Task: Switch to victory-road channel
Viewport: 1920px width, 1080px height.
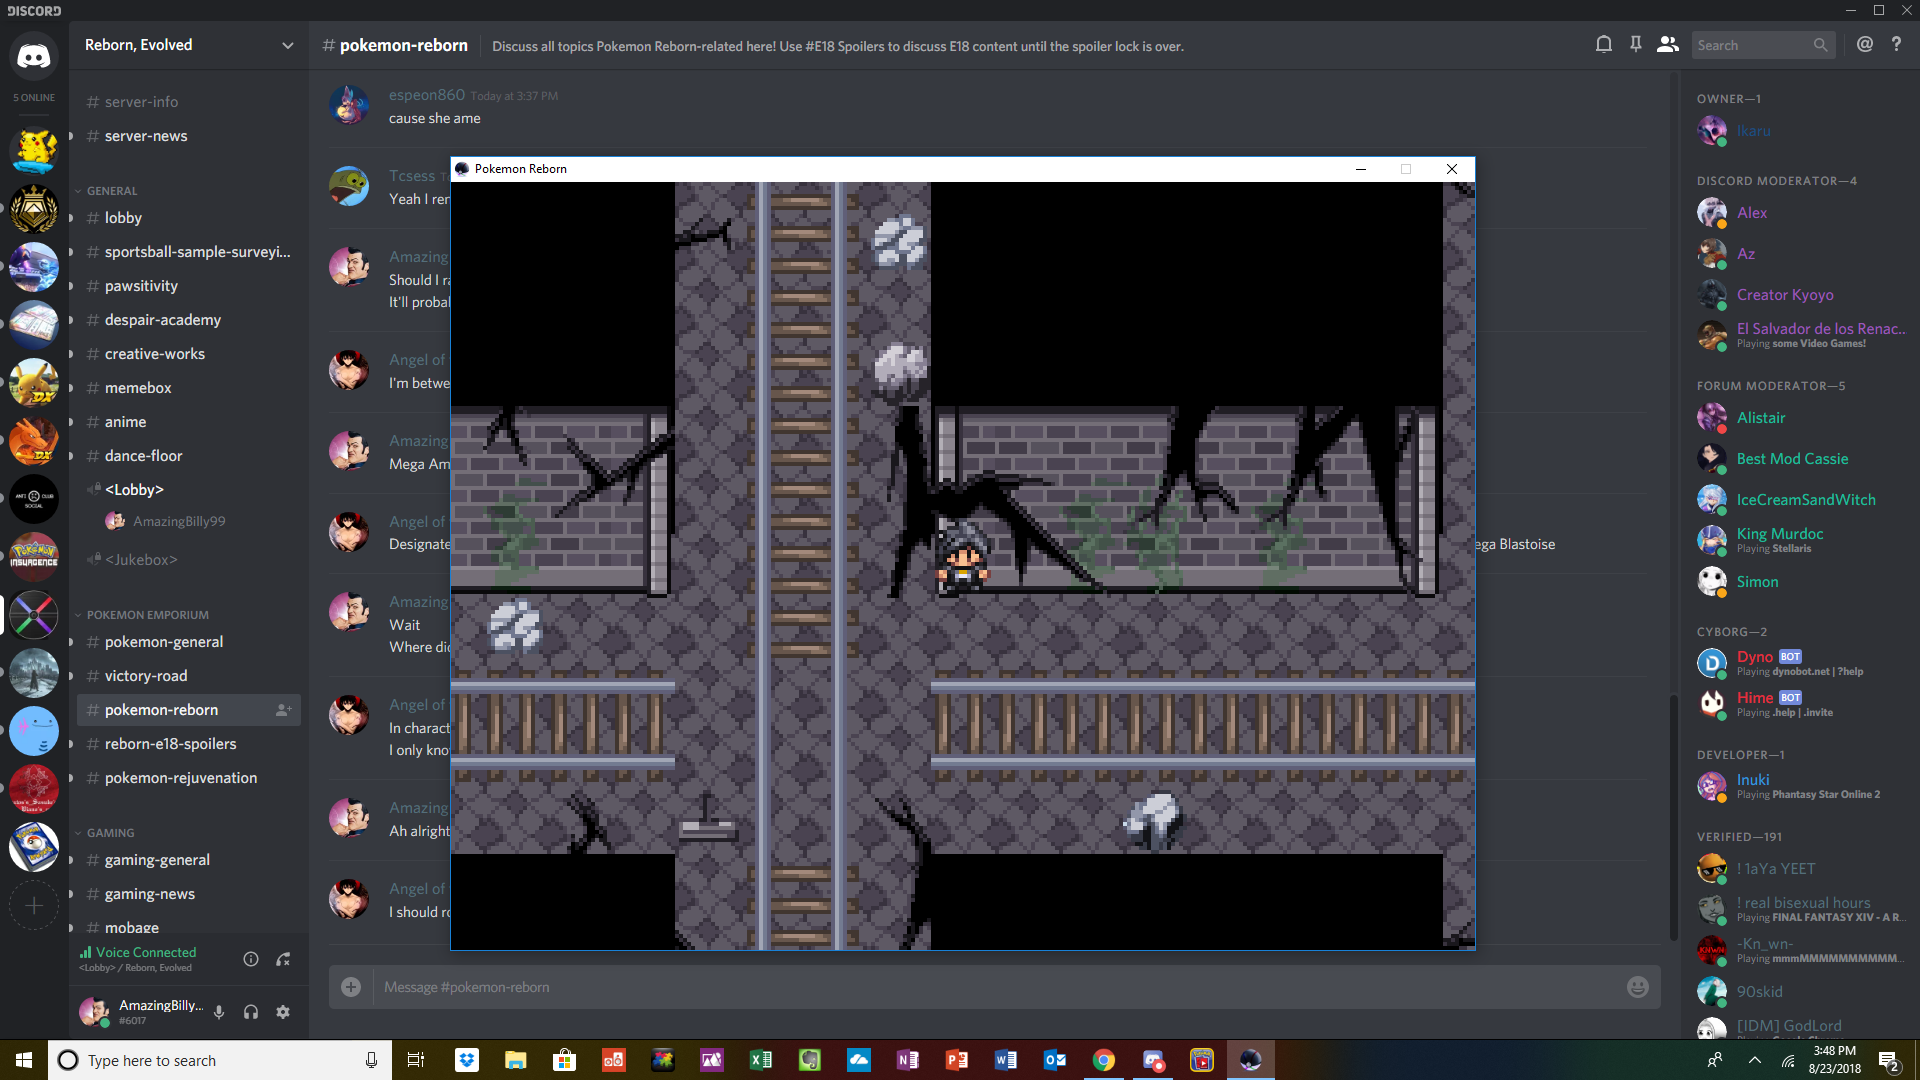Action: click(146, 676)
